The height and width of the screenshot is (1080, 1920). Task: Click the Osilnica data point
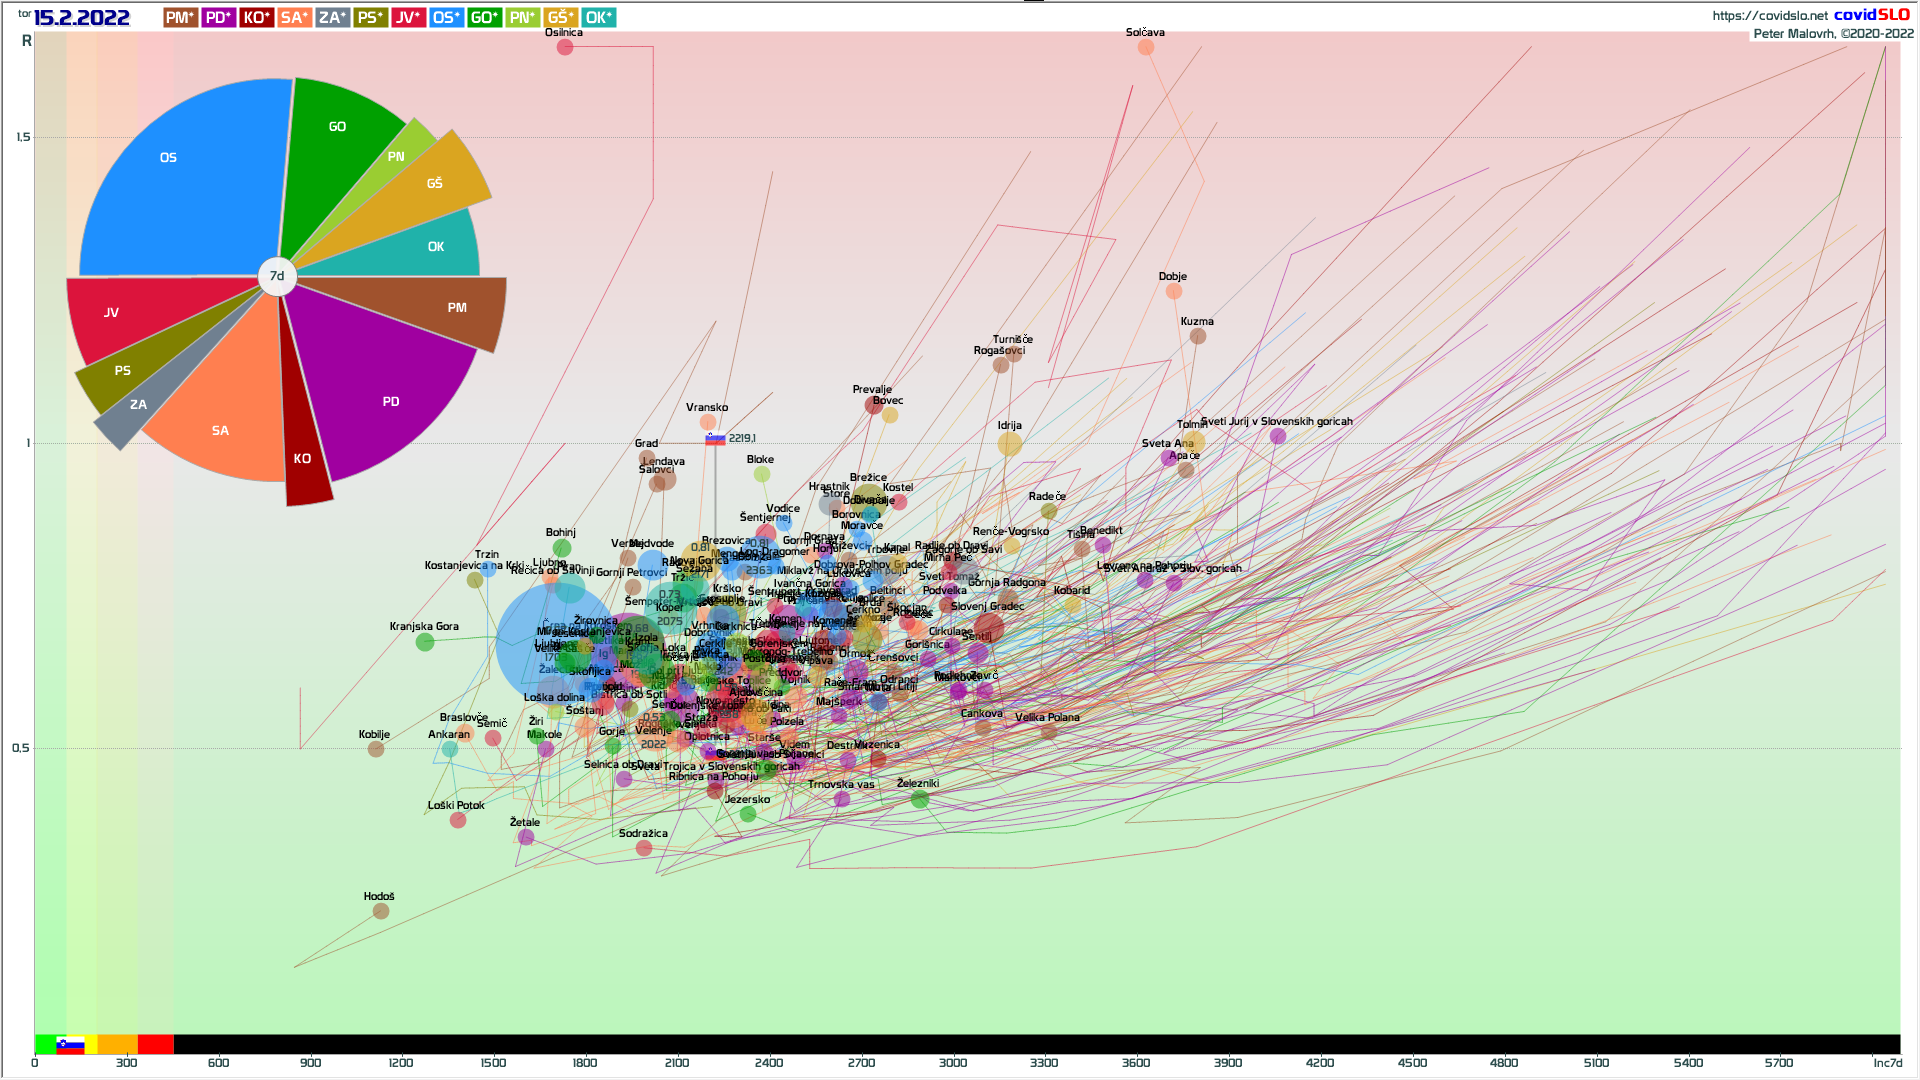coord(565,47)
